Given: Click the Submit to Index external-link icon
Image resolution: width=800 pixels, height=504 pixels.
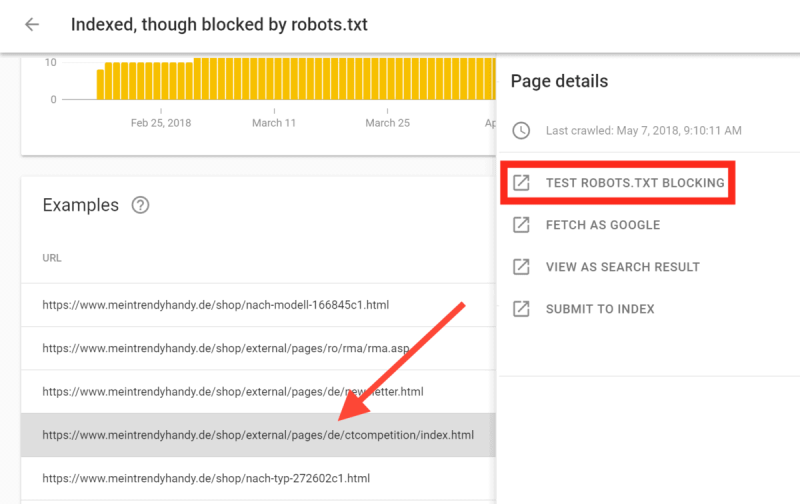Looking at the screenshot, I should (521, 309).
